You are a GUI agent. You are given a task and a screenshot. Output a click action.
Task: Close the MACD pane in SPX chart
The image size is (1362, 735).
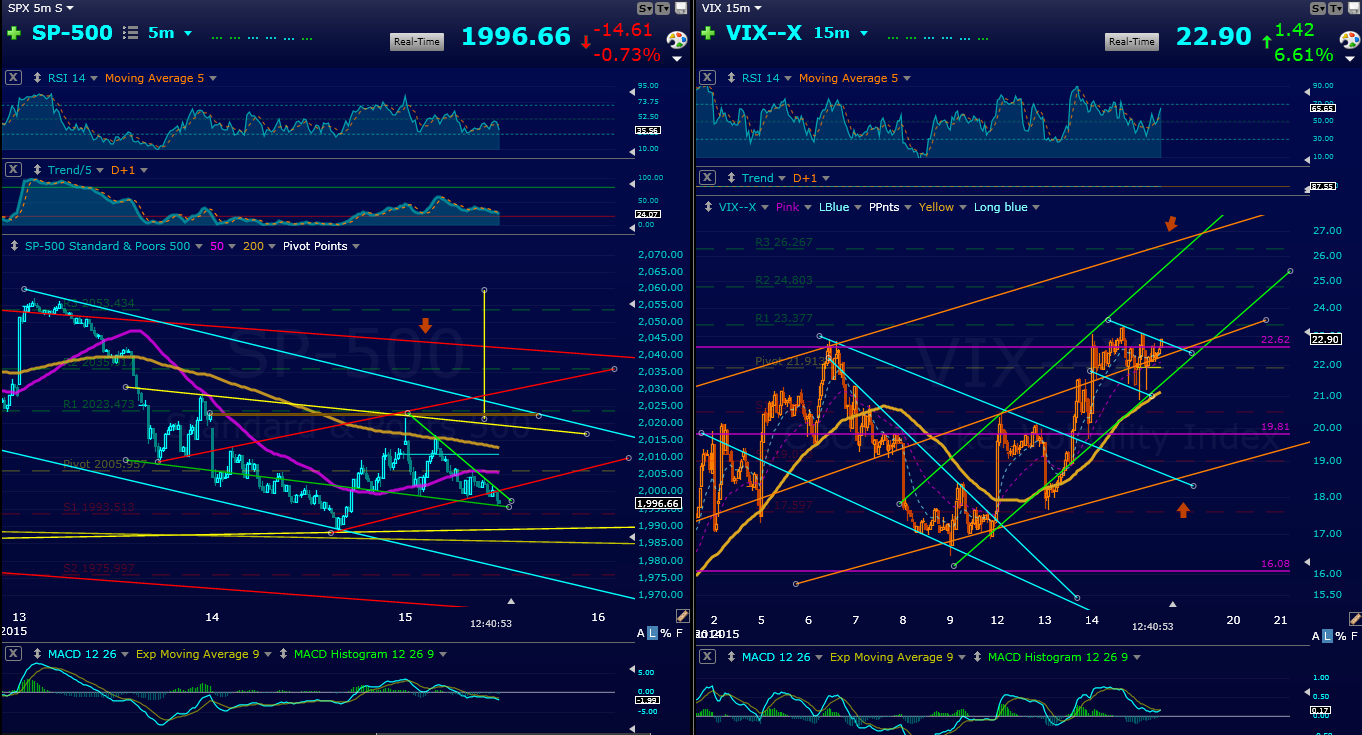tap(13, 654)
